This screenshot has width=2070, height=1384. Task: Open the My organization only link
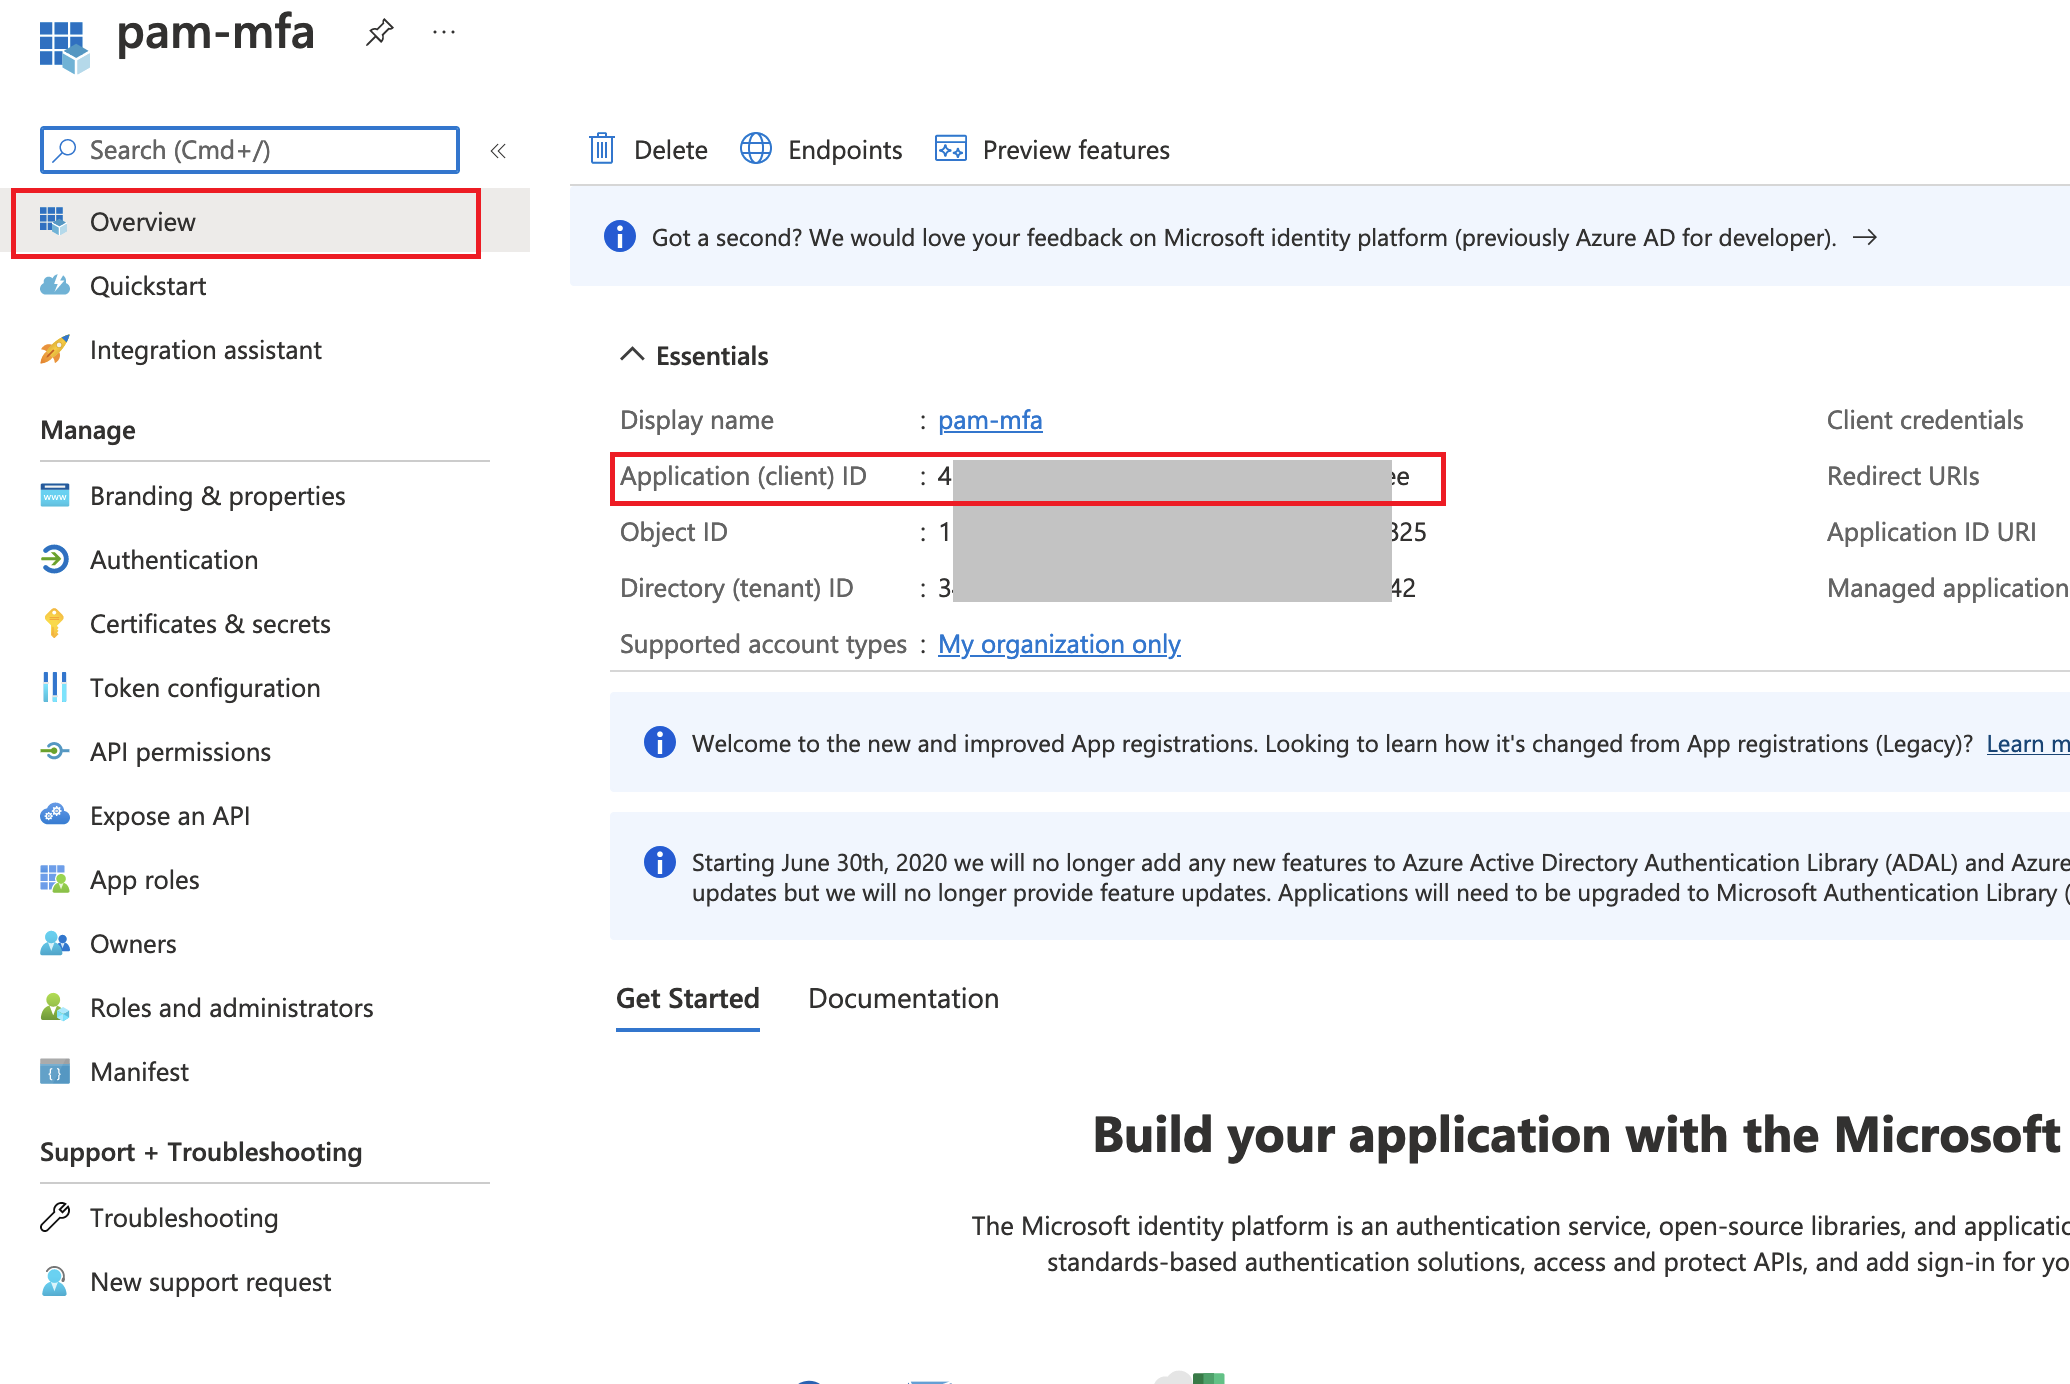click(x=1058, y=643)
